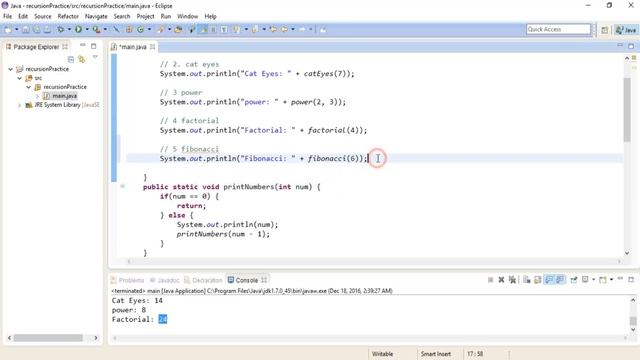The image size is (640, 360).
Task: Remove all terminated launches icon
Action: 512,280
